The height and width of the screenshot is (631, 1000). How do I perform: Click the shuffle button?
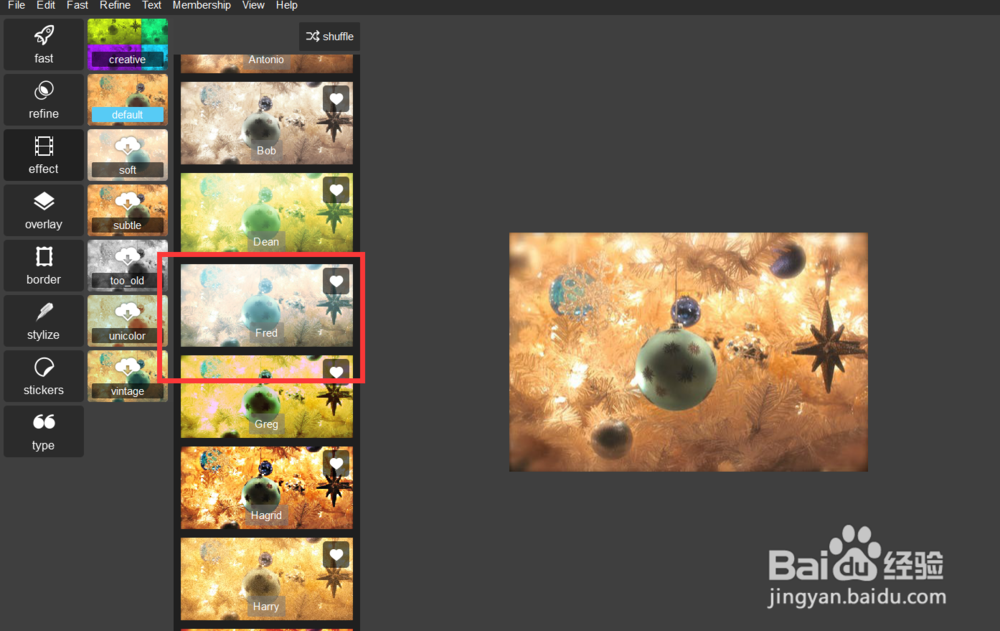click(330, 36)
